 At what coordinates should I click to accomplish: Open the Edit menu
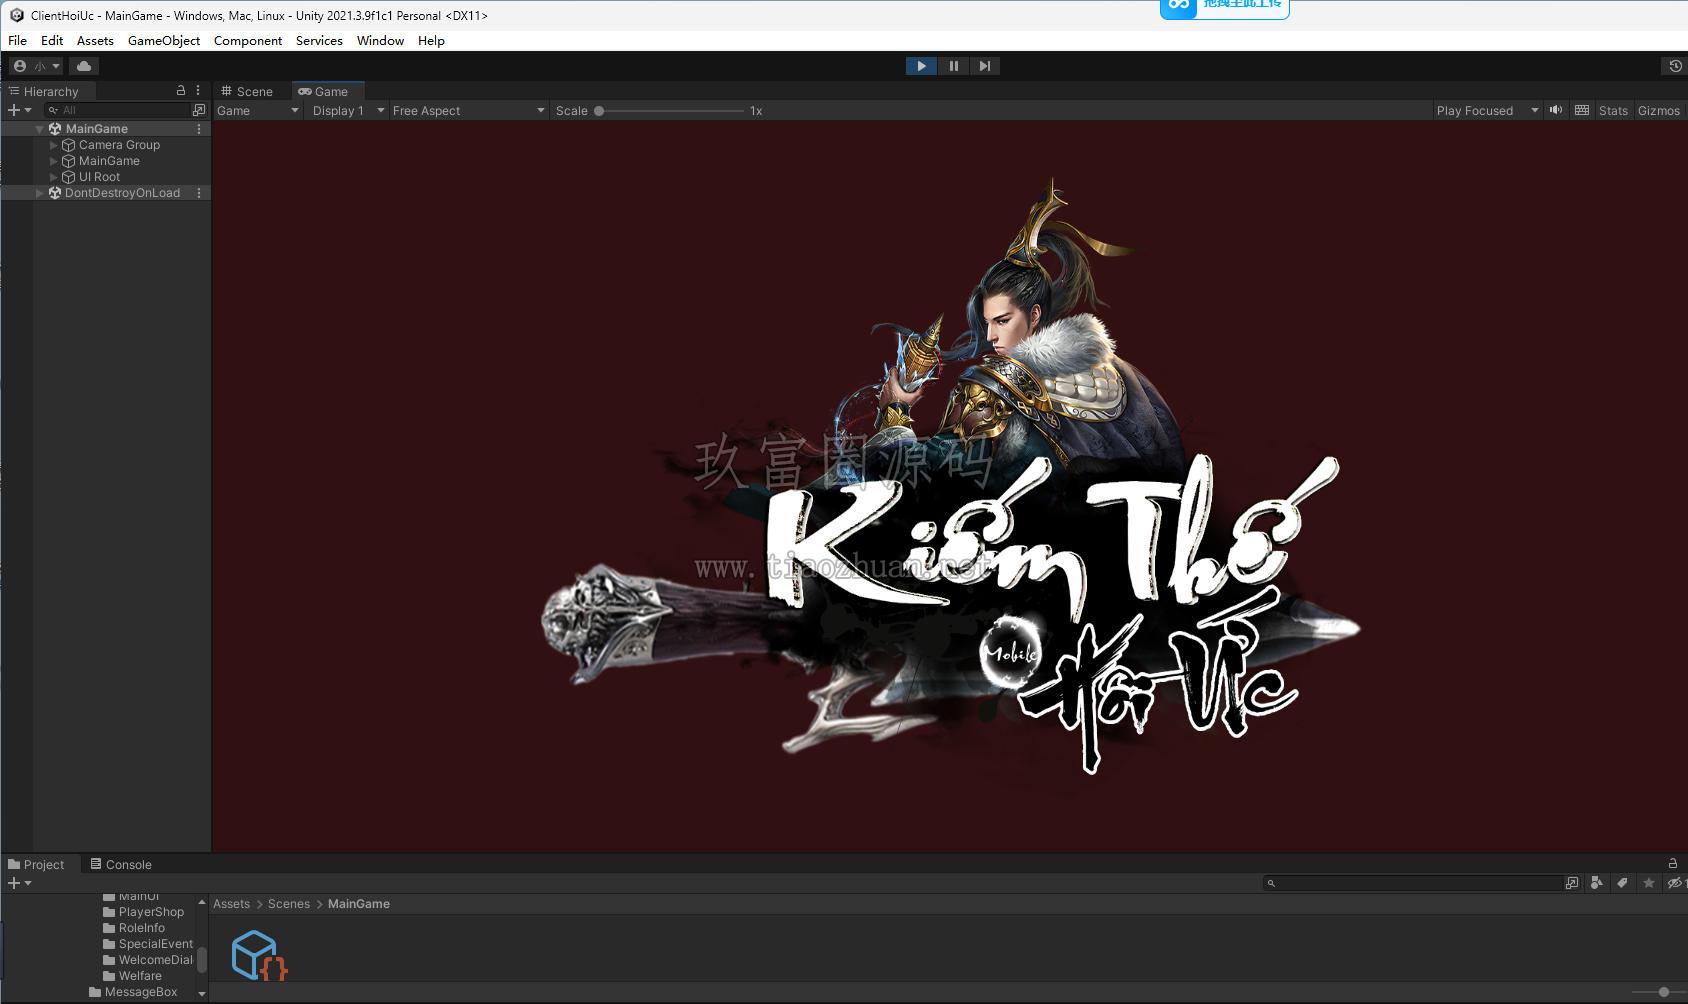(52, 41)
